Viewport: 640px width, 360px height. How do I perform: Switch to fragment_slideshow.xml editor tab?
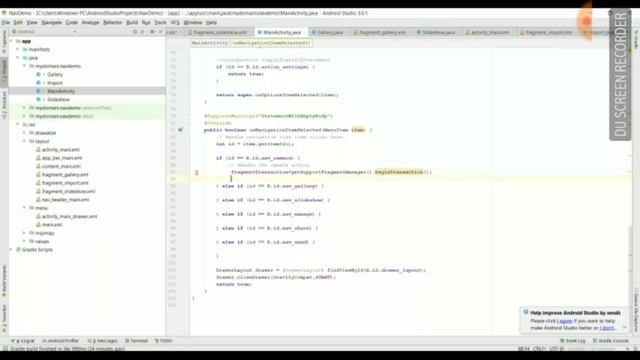click(x=220, y=32)
